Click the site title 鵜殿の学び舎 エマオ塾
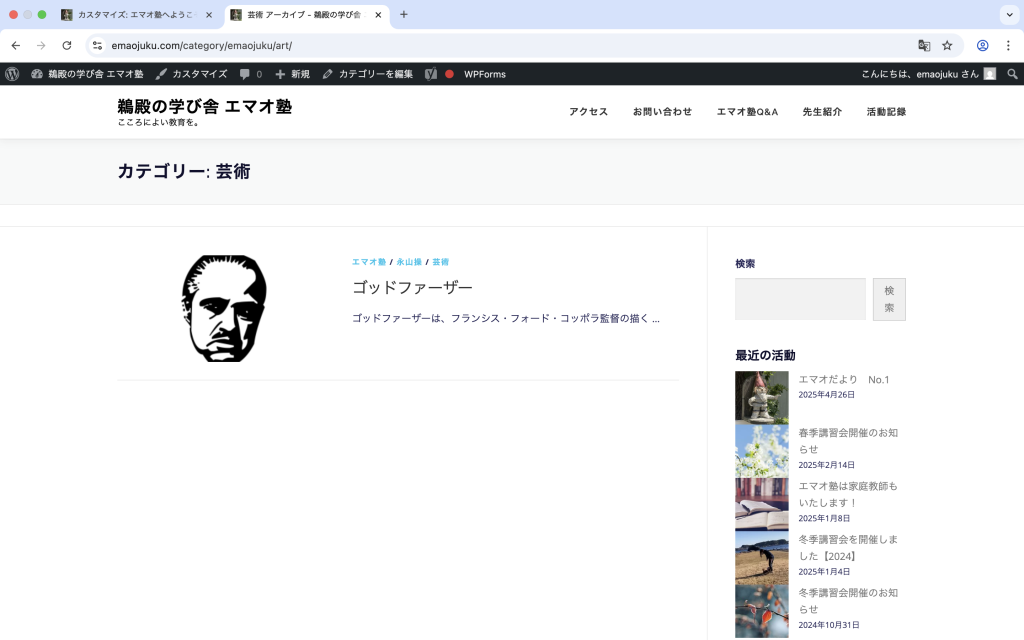 (x=204, y=106)
